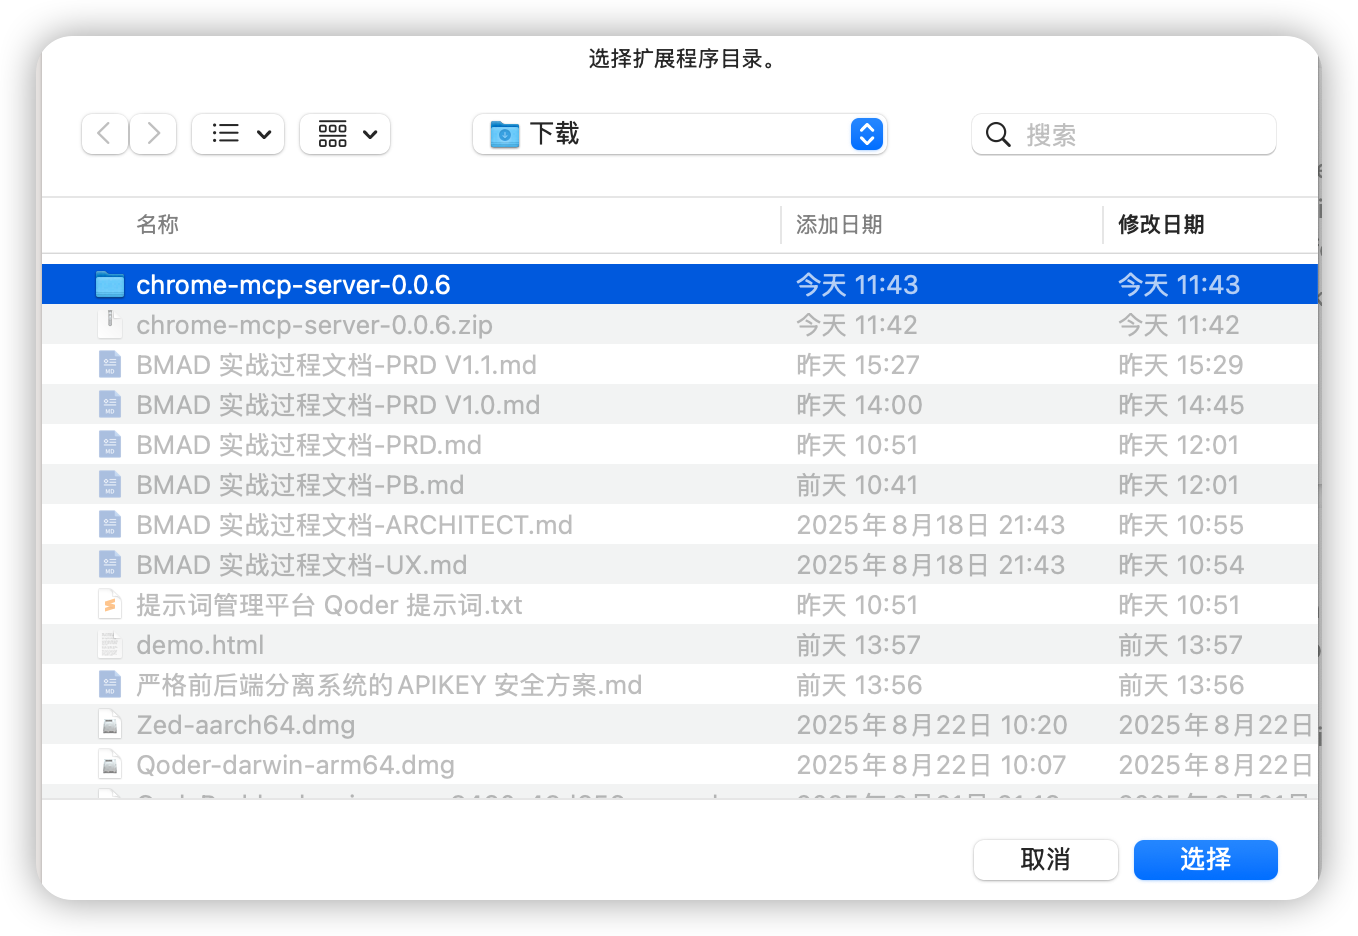
Task: Click the Qoder 提示词.txt file icon
Action: (x=109, y=605)
